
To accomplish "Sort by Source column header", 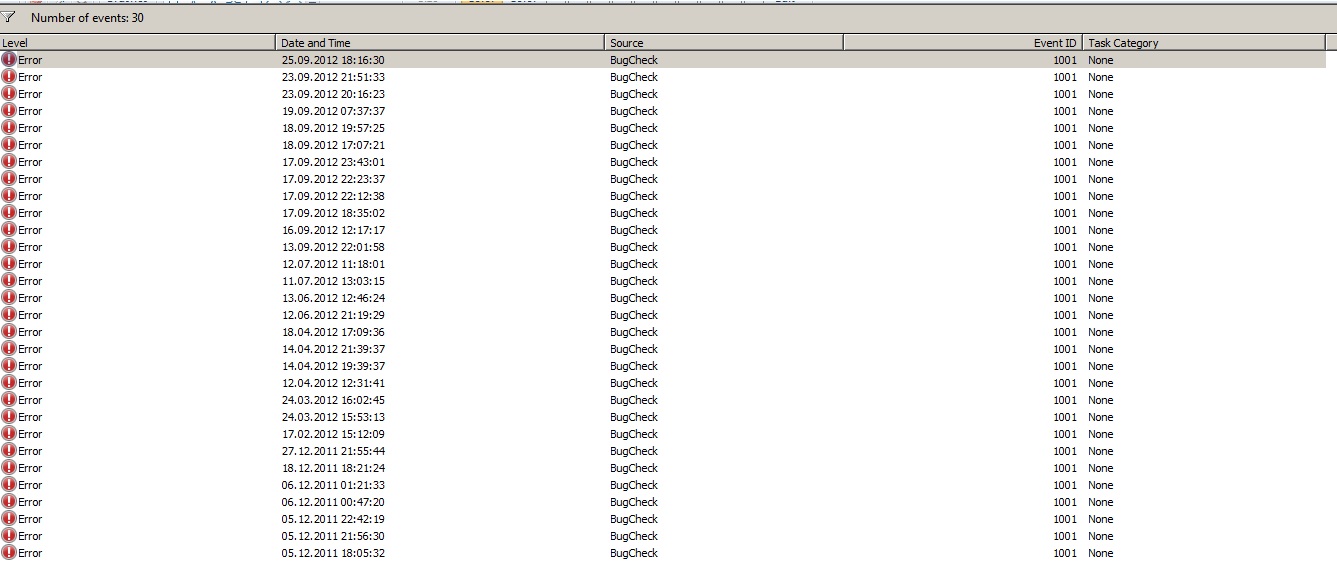I will coord(724,43).
